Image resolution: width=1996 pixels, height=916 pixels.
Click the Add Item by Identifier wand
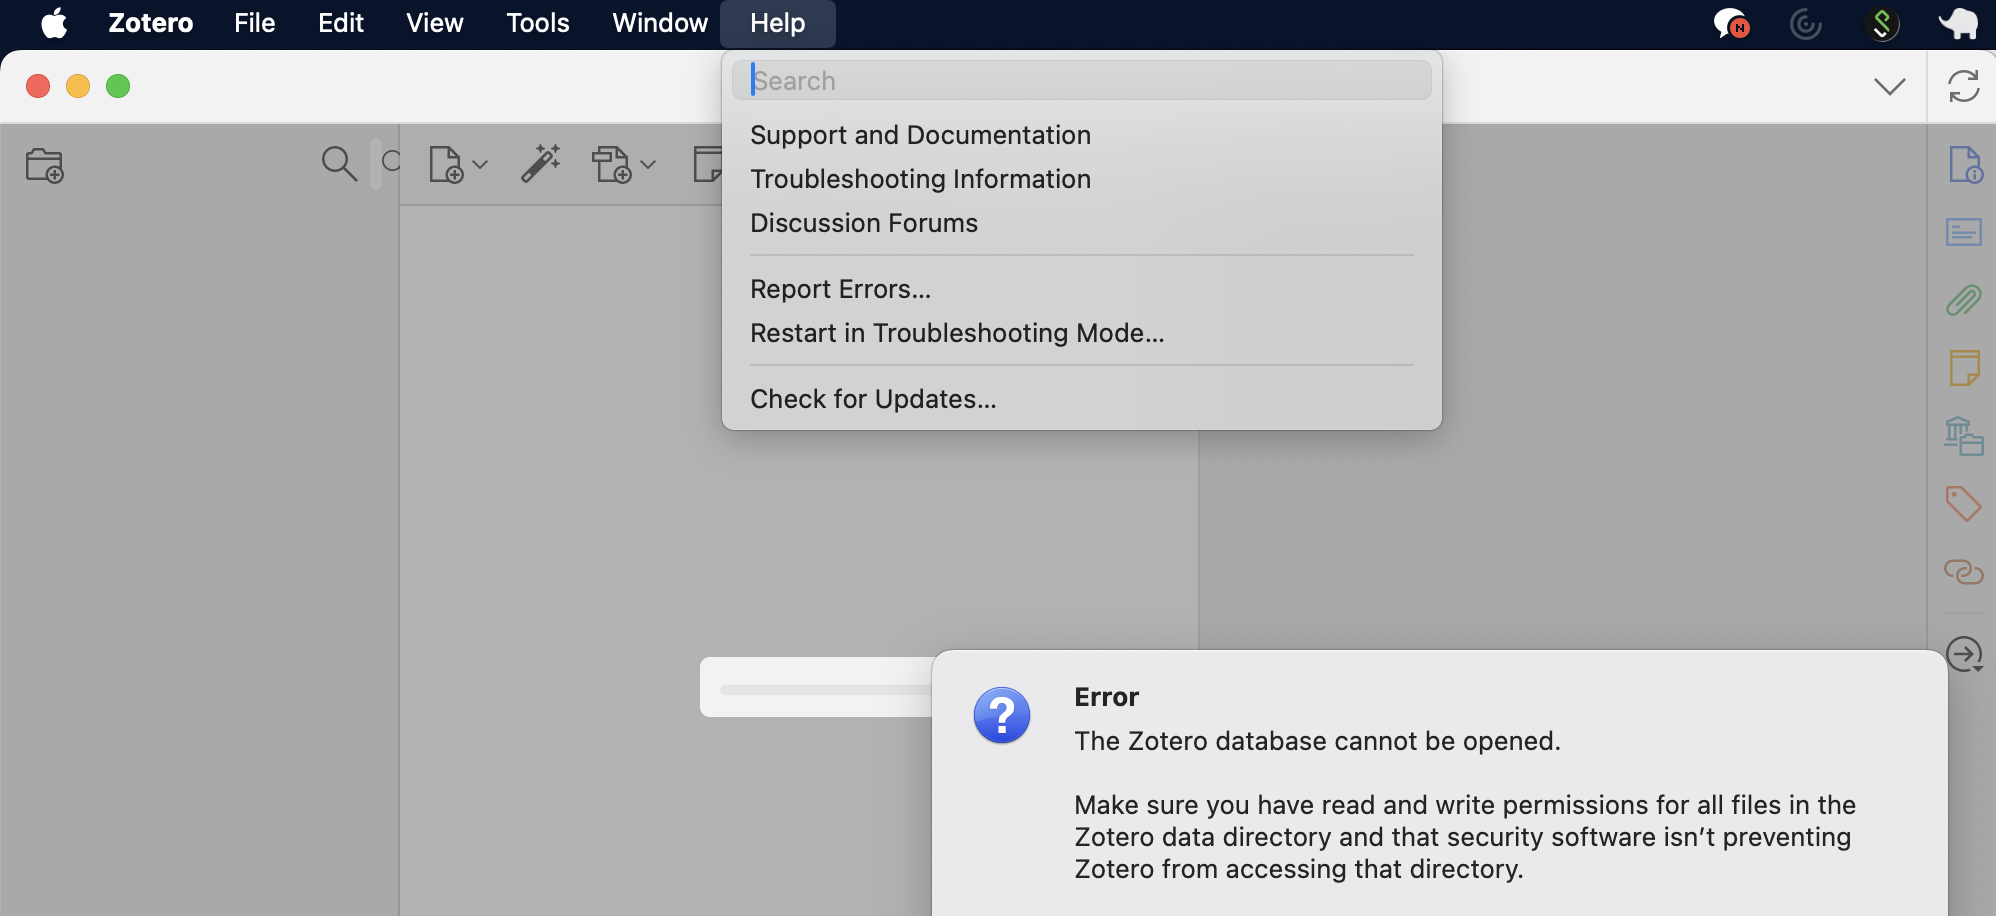tap(541, 163)
